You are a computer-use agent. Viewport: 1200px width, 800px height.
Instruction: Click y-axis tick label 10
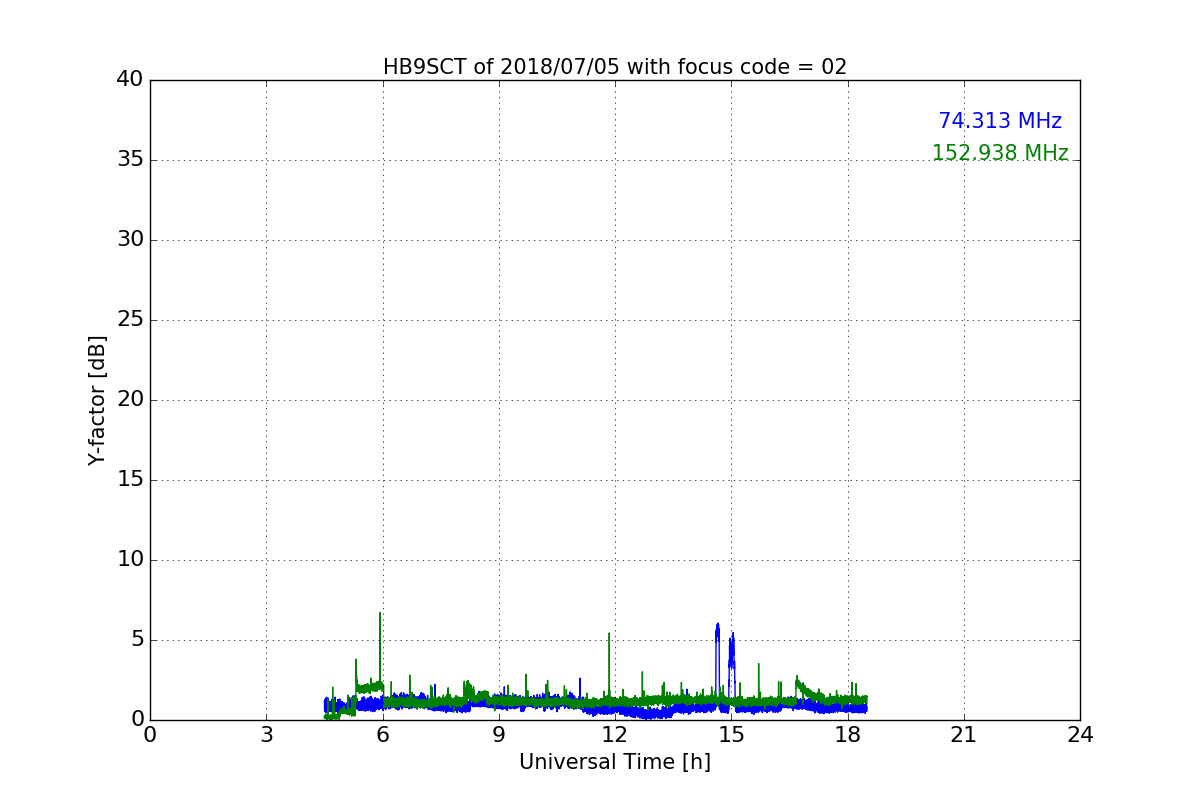pos(130,559)
